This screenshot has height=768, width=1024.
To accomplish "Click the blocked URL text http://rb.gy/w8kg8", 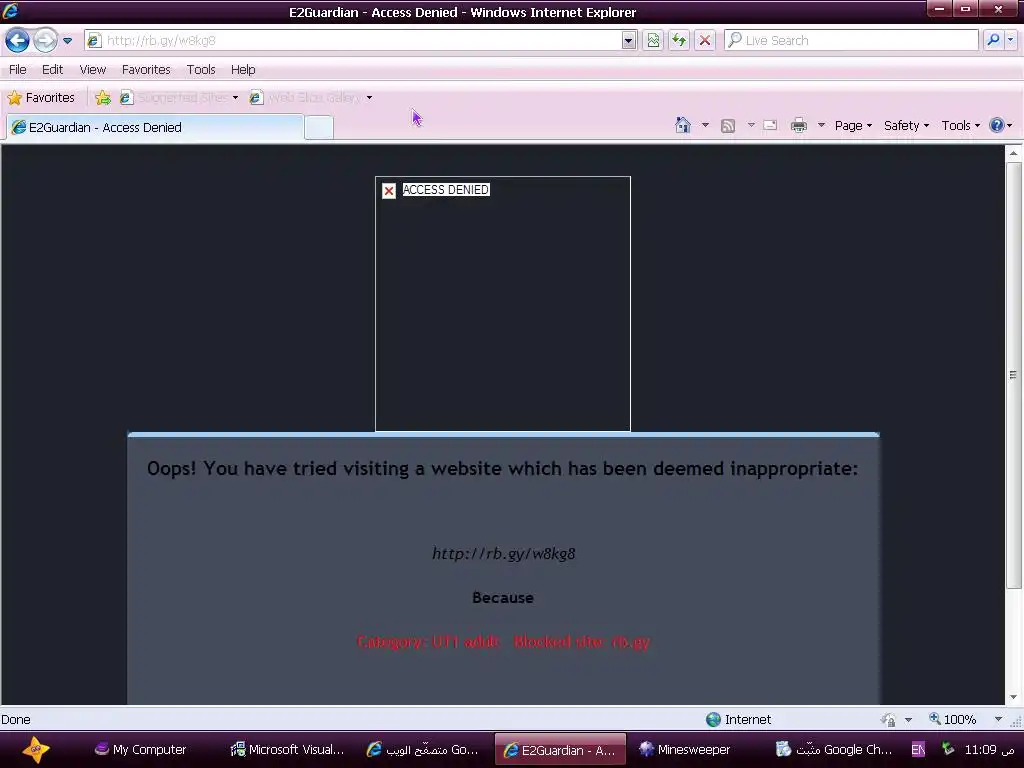I will (x=504, y=554).
